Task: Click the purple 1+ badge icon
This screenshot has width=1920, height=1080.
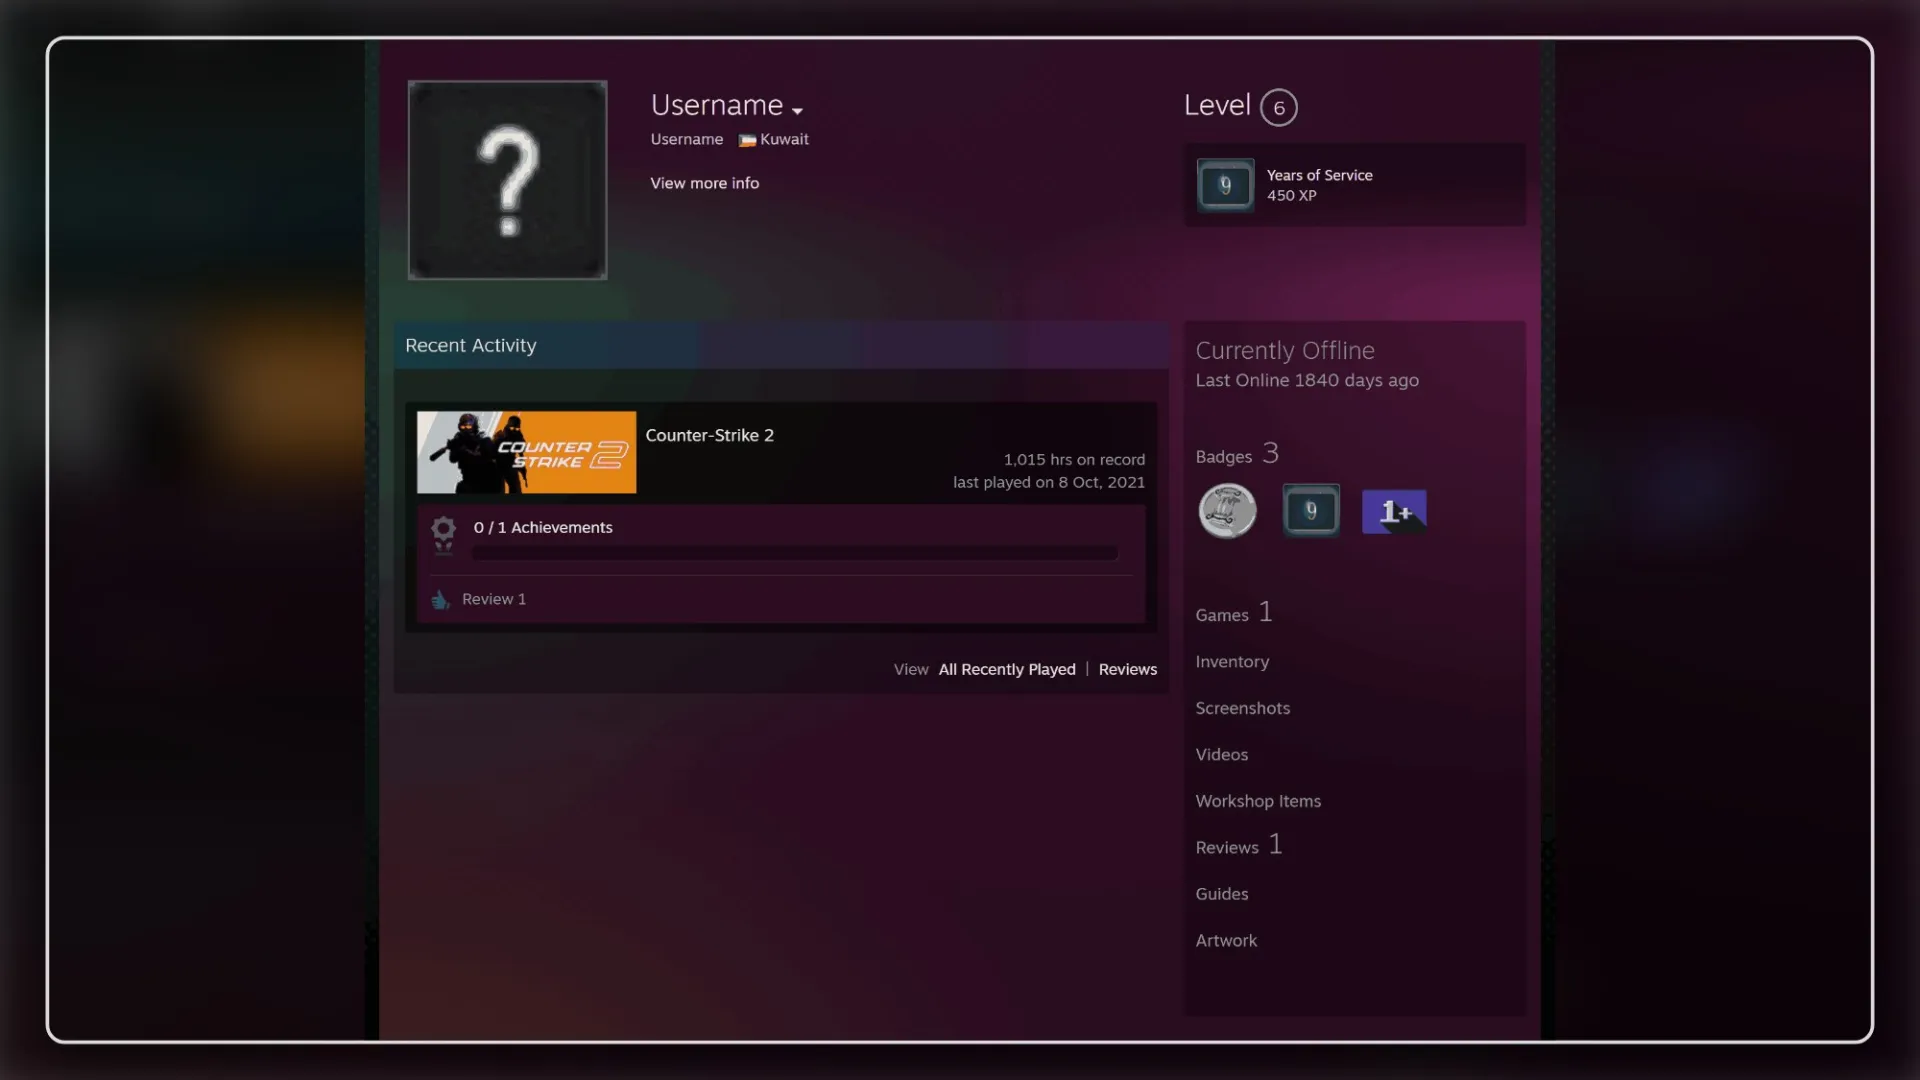Action: click(x=1394, y=511)
